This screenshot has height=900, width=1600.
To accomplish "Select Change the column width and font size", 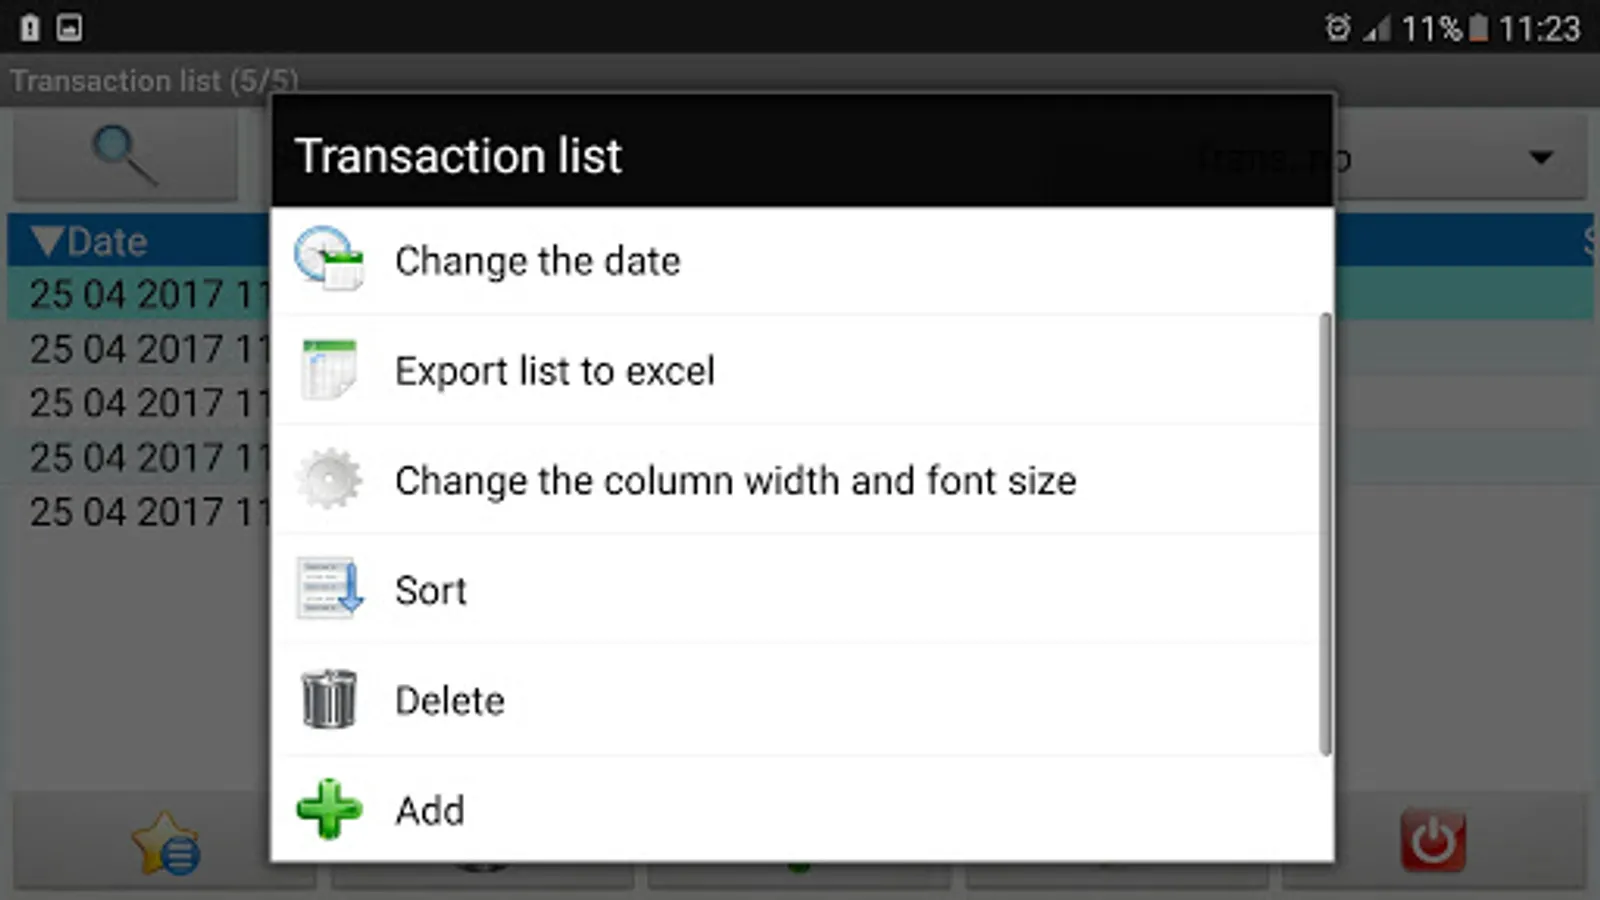I will [735, 481].
